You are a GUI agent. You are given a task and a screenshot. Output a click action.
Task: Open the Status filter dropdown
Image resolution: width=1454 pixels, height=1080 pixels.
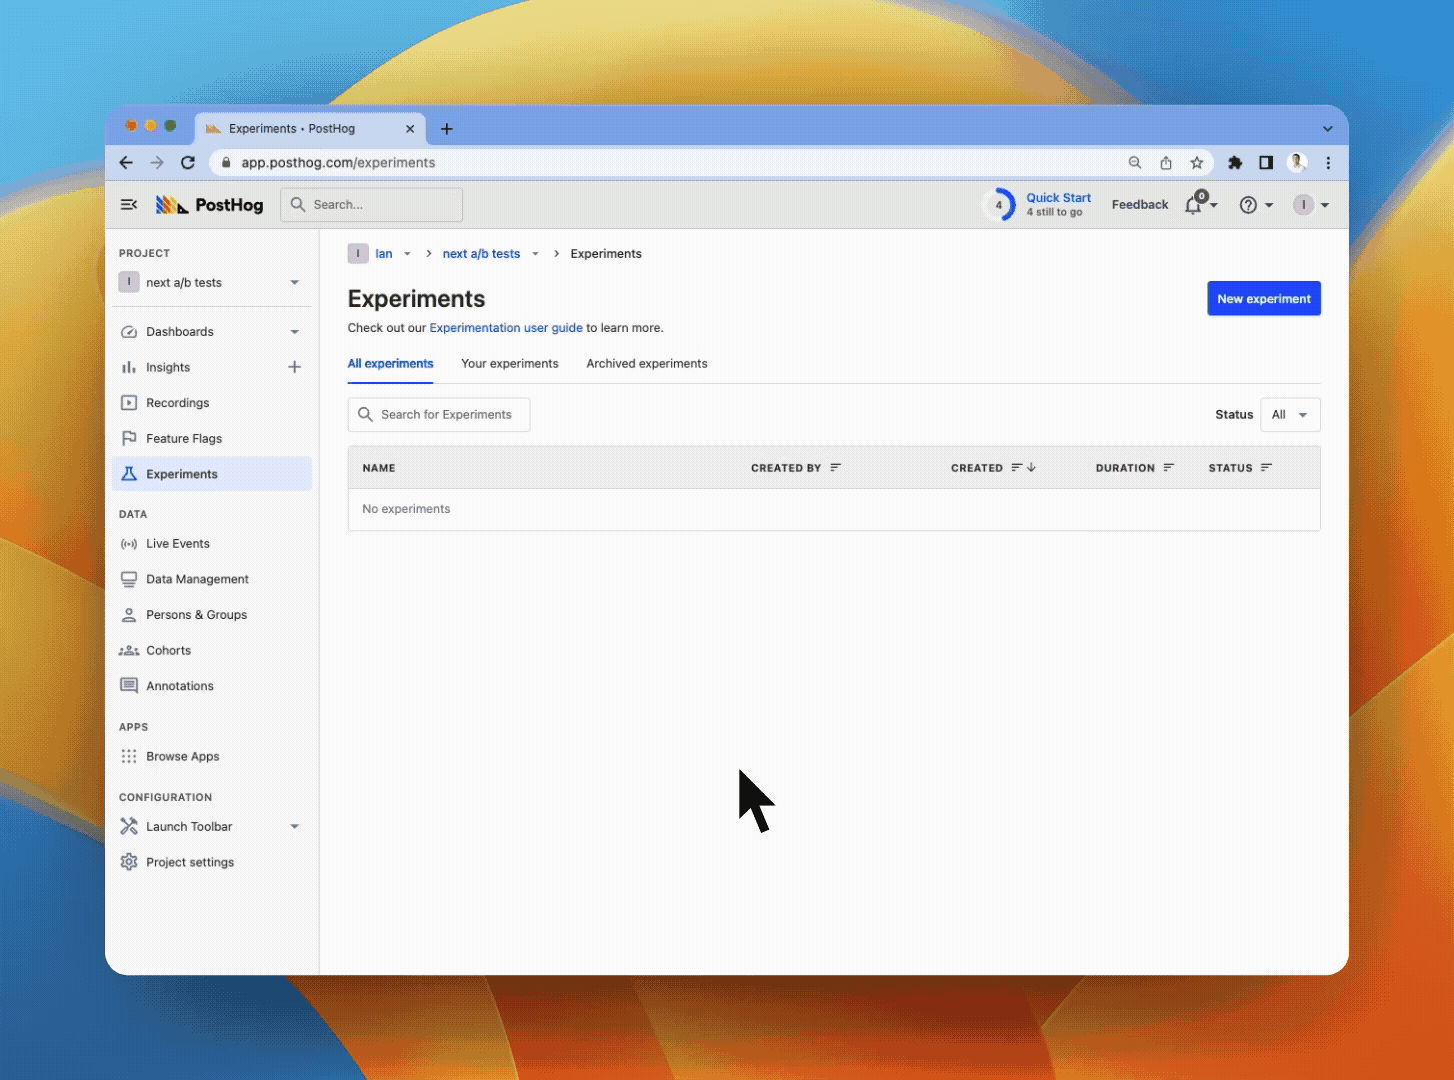[x=1289, y=415]
